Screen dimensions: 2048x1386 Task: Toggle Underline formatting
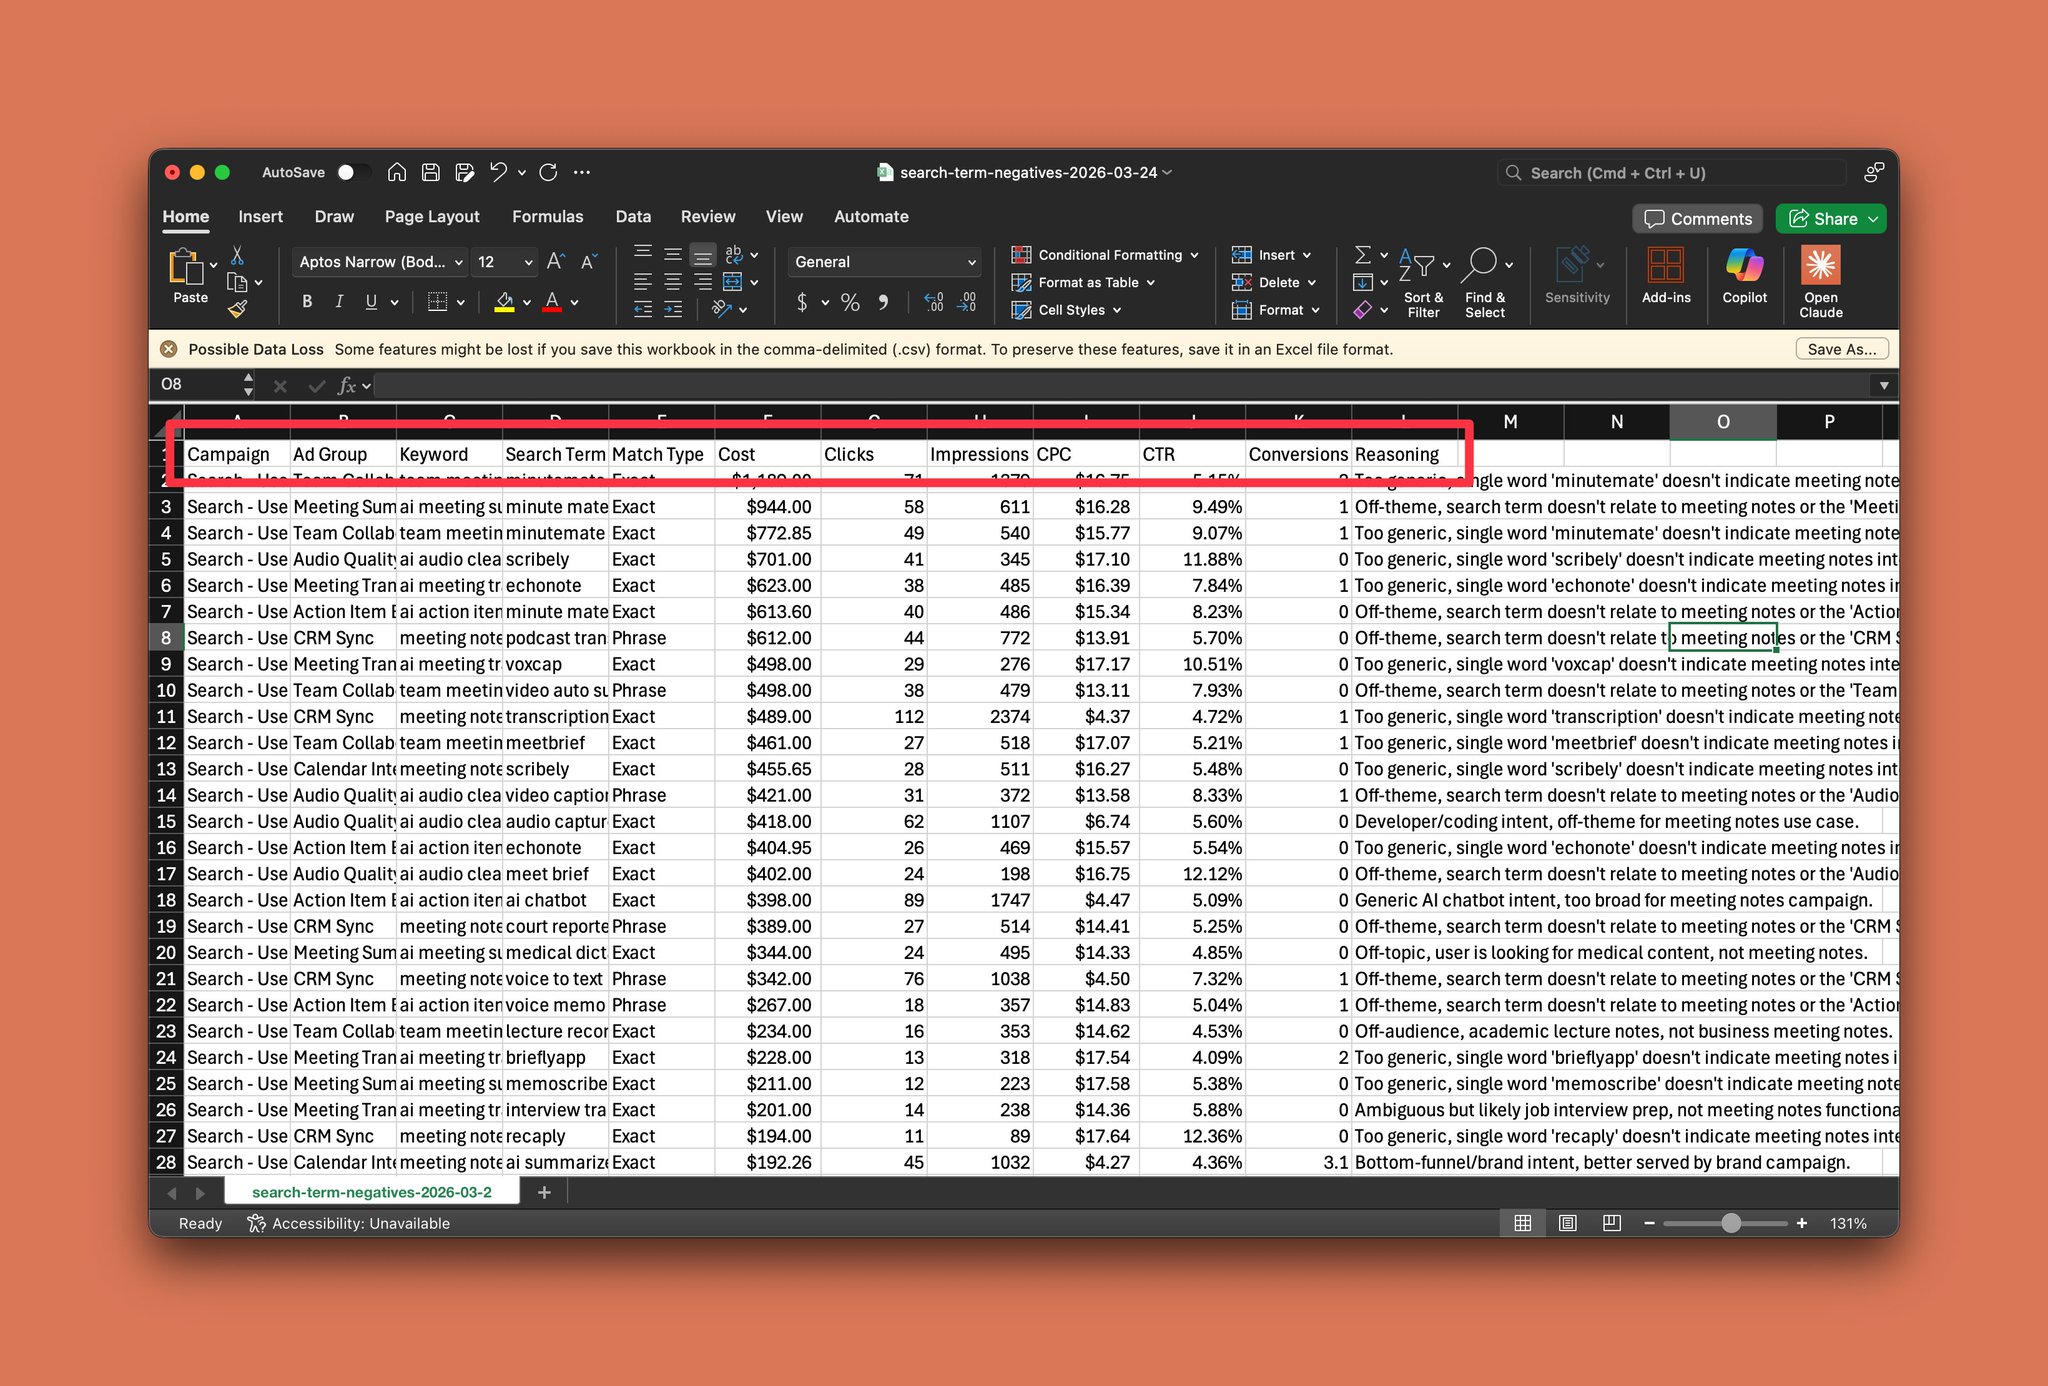[371, 301]
